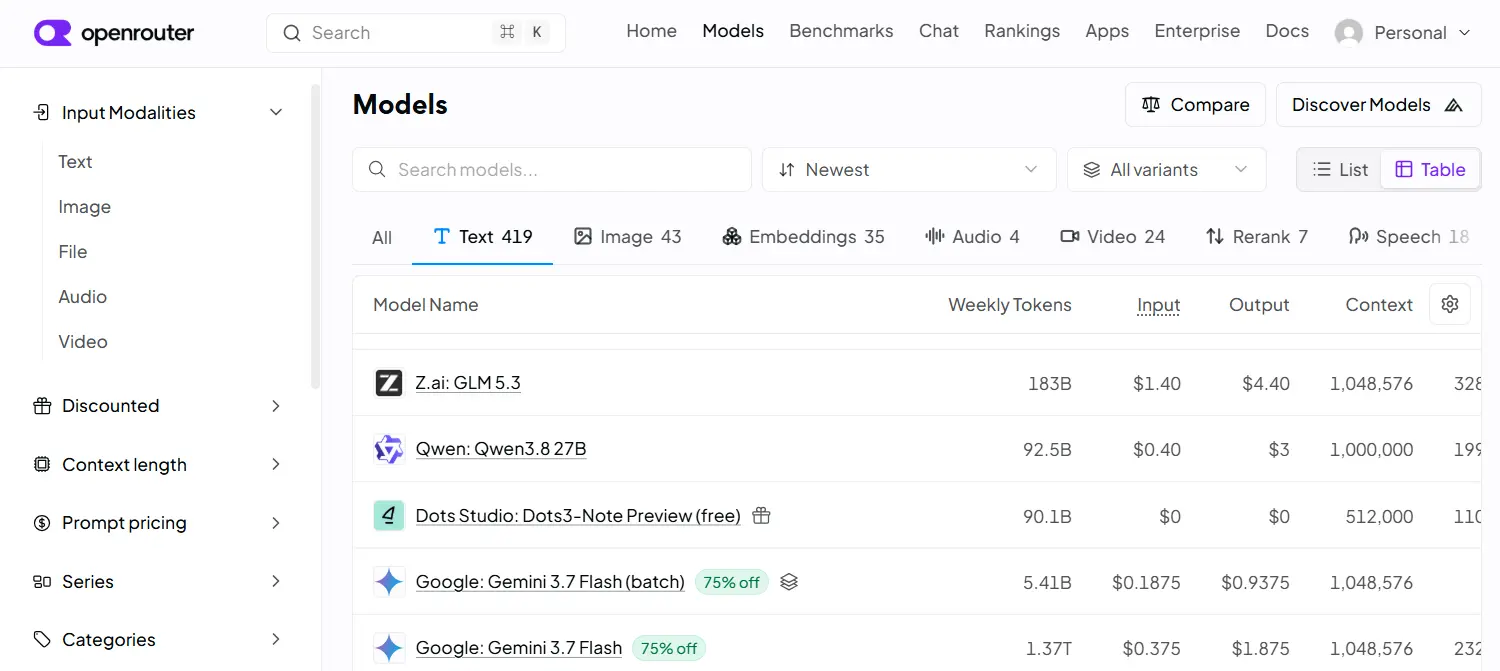Select the Audio 4 tab

tap(972, 237)
